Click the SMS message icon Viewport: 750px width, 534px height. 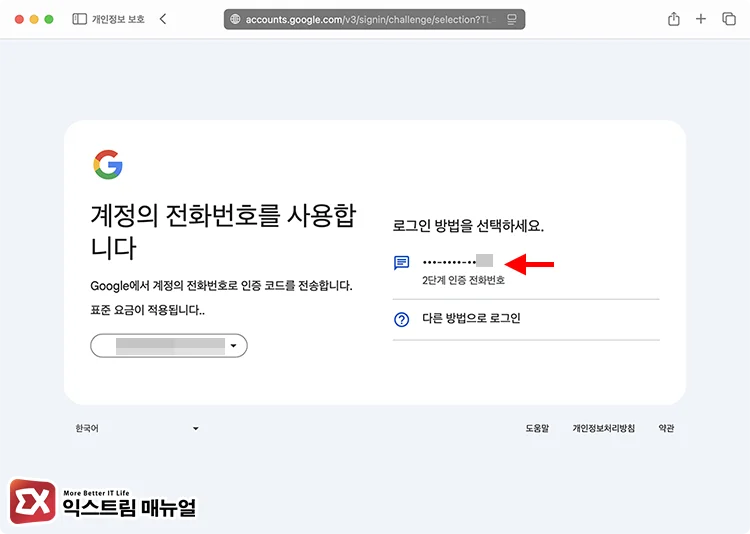tap(401, 263)
